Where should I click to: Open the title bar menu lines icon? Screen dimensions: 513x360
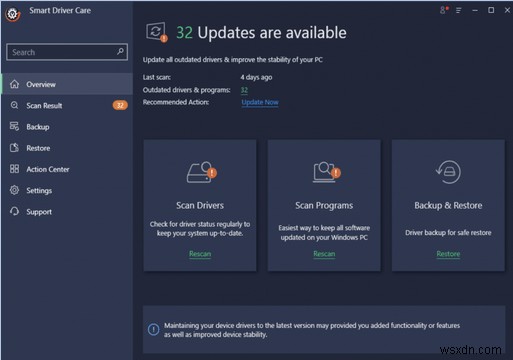tap(459, 11)
